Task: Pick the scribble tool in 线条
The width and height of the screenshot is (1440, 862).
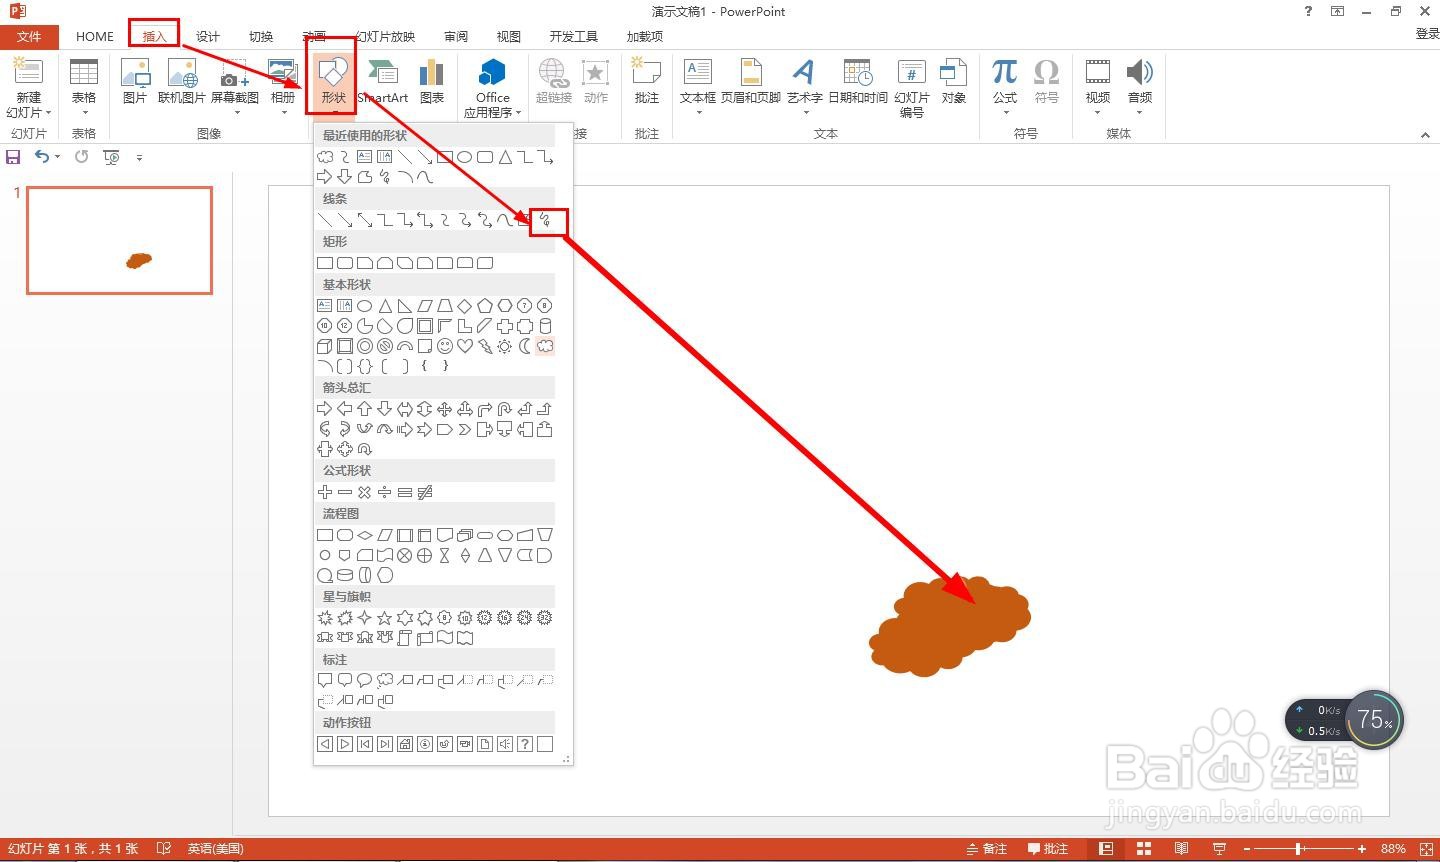Action: (x=545, y=220)
